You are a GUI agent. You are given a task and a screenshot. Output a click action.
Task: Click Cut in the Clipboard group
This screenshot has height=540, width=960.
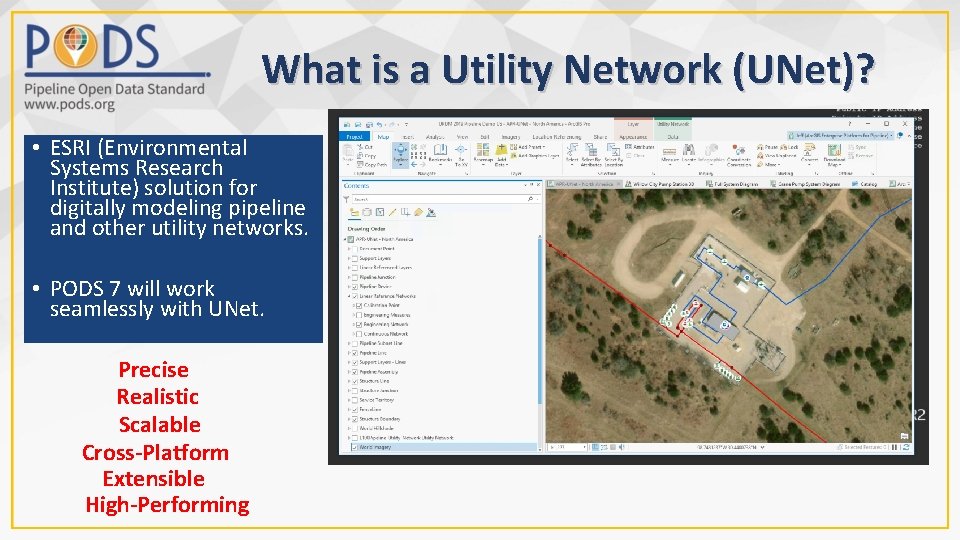366,148
